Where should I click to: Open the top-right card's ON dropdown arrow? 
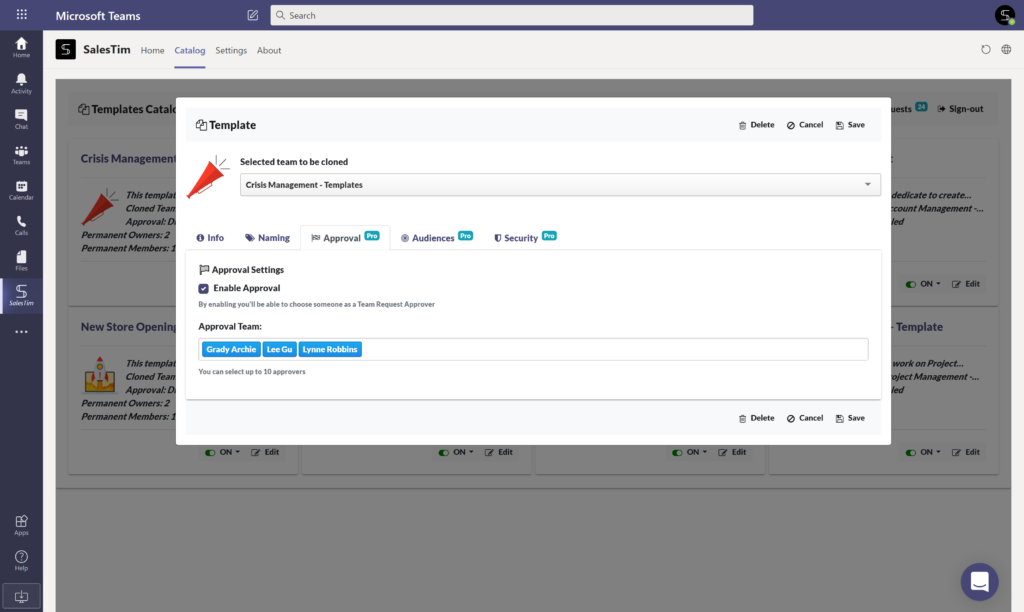[938, 284]
